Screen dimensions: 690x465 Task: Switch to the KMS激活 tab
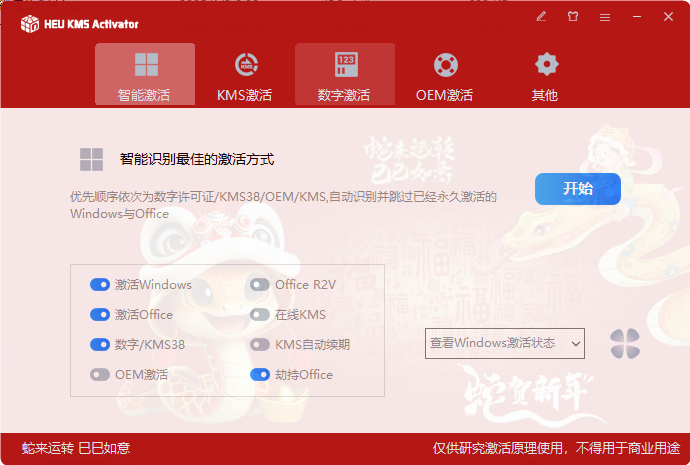coord(244,76)
